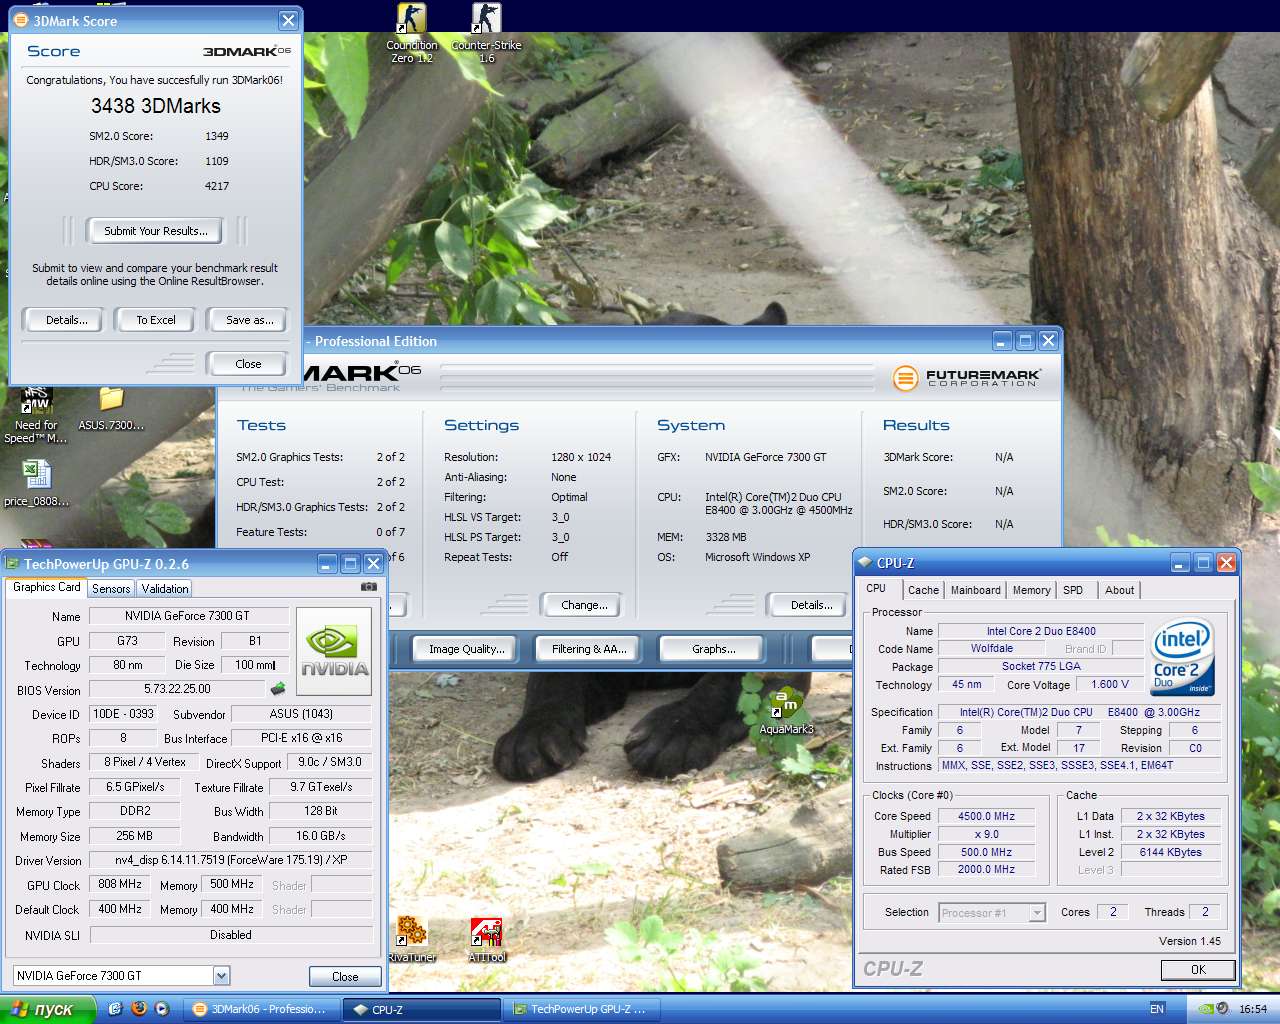Image resolution: width=1280 pixels, height=1024 pixels.
Task: Open CPU-Z Mainboard tab
Action: 975,590
